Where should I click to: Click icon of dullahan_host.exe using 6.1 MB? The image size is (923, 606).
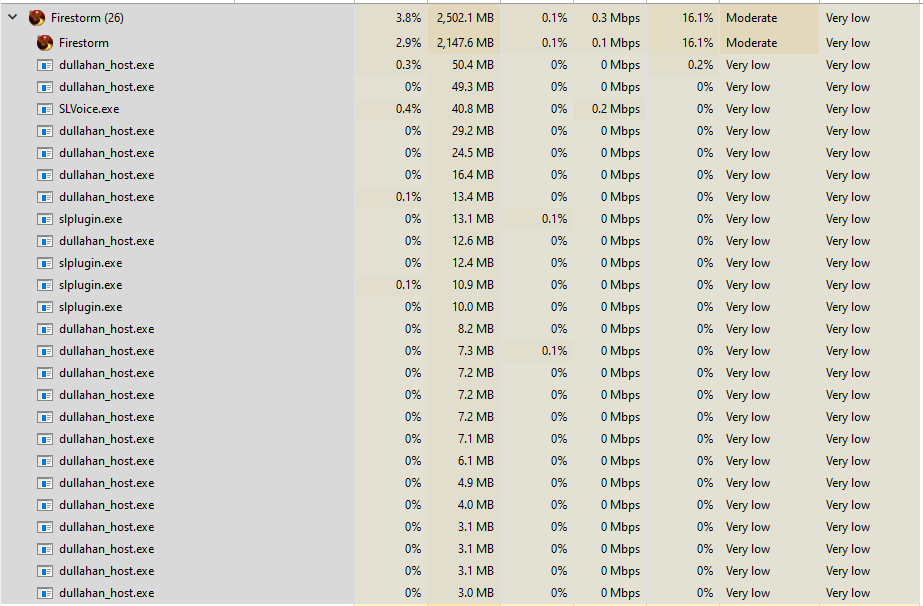(x=45, y=461)
